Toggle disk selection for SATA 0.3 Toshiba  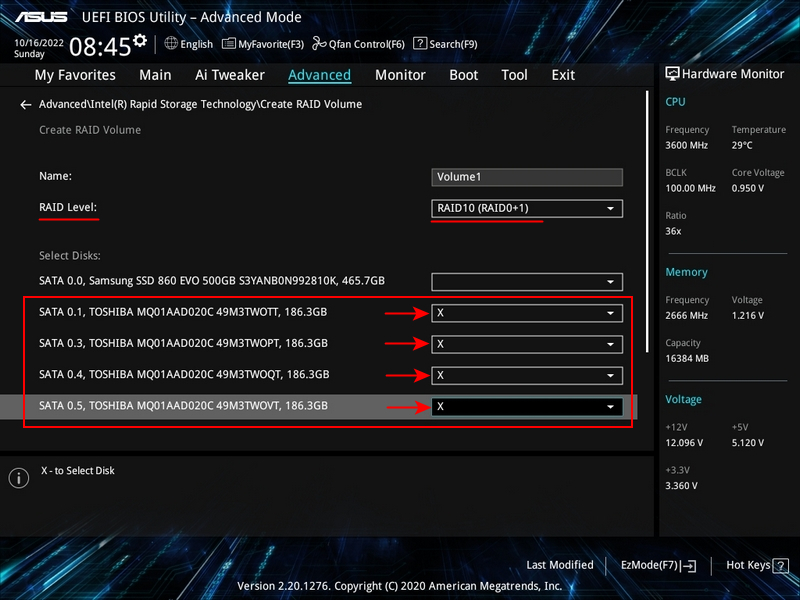coord(527,344)
